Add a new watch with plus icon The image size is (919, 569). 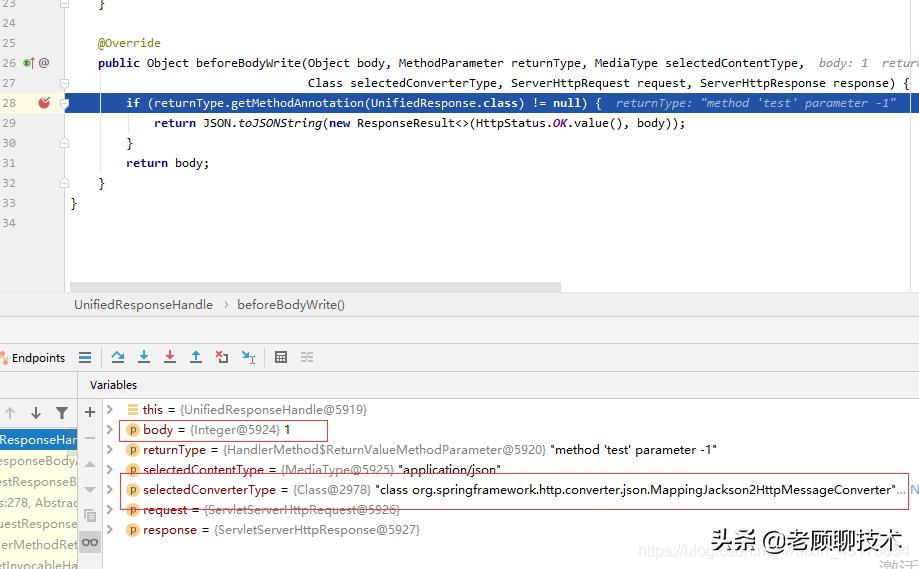pos(90,411)
